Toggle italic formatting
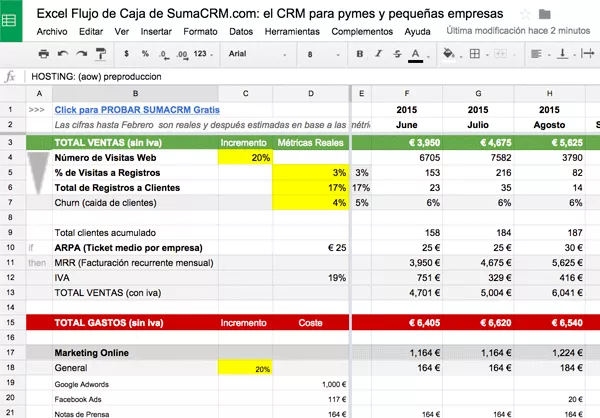Screen dimensions: 600x418 [x=378, y=54]
